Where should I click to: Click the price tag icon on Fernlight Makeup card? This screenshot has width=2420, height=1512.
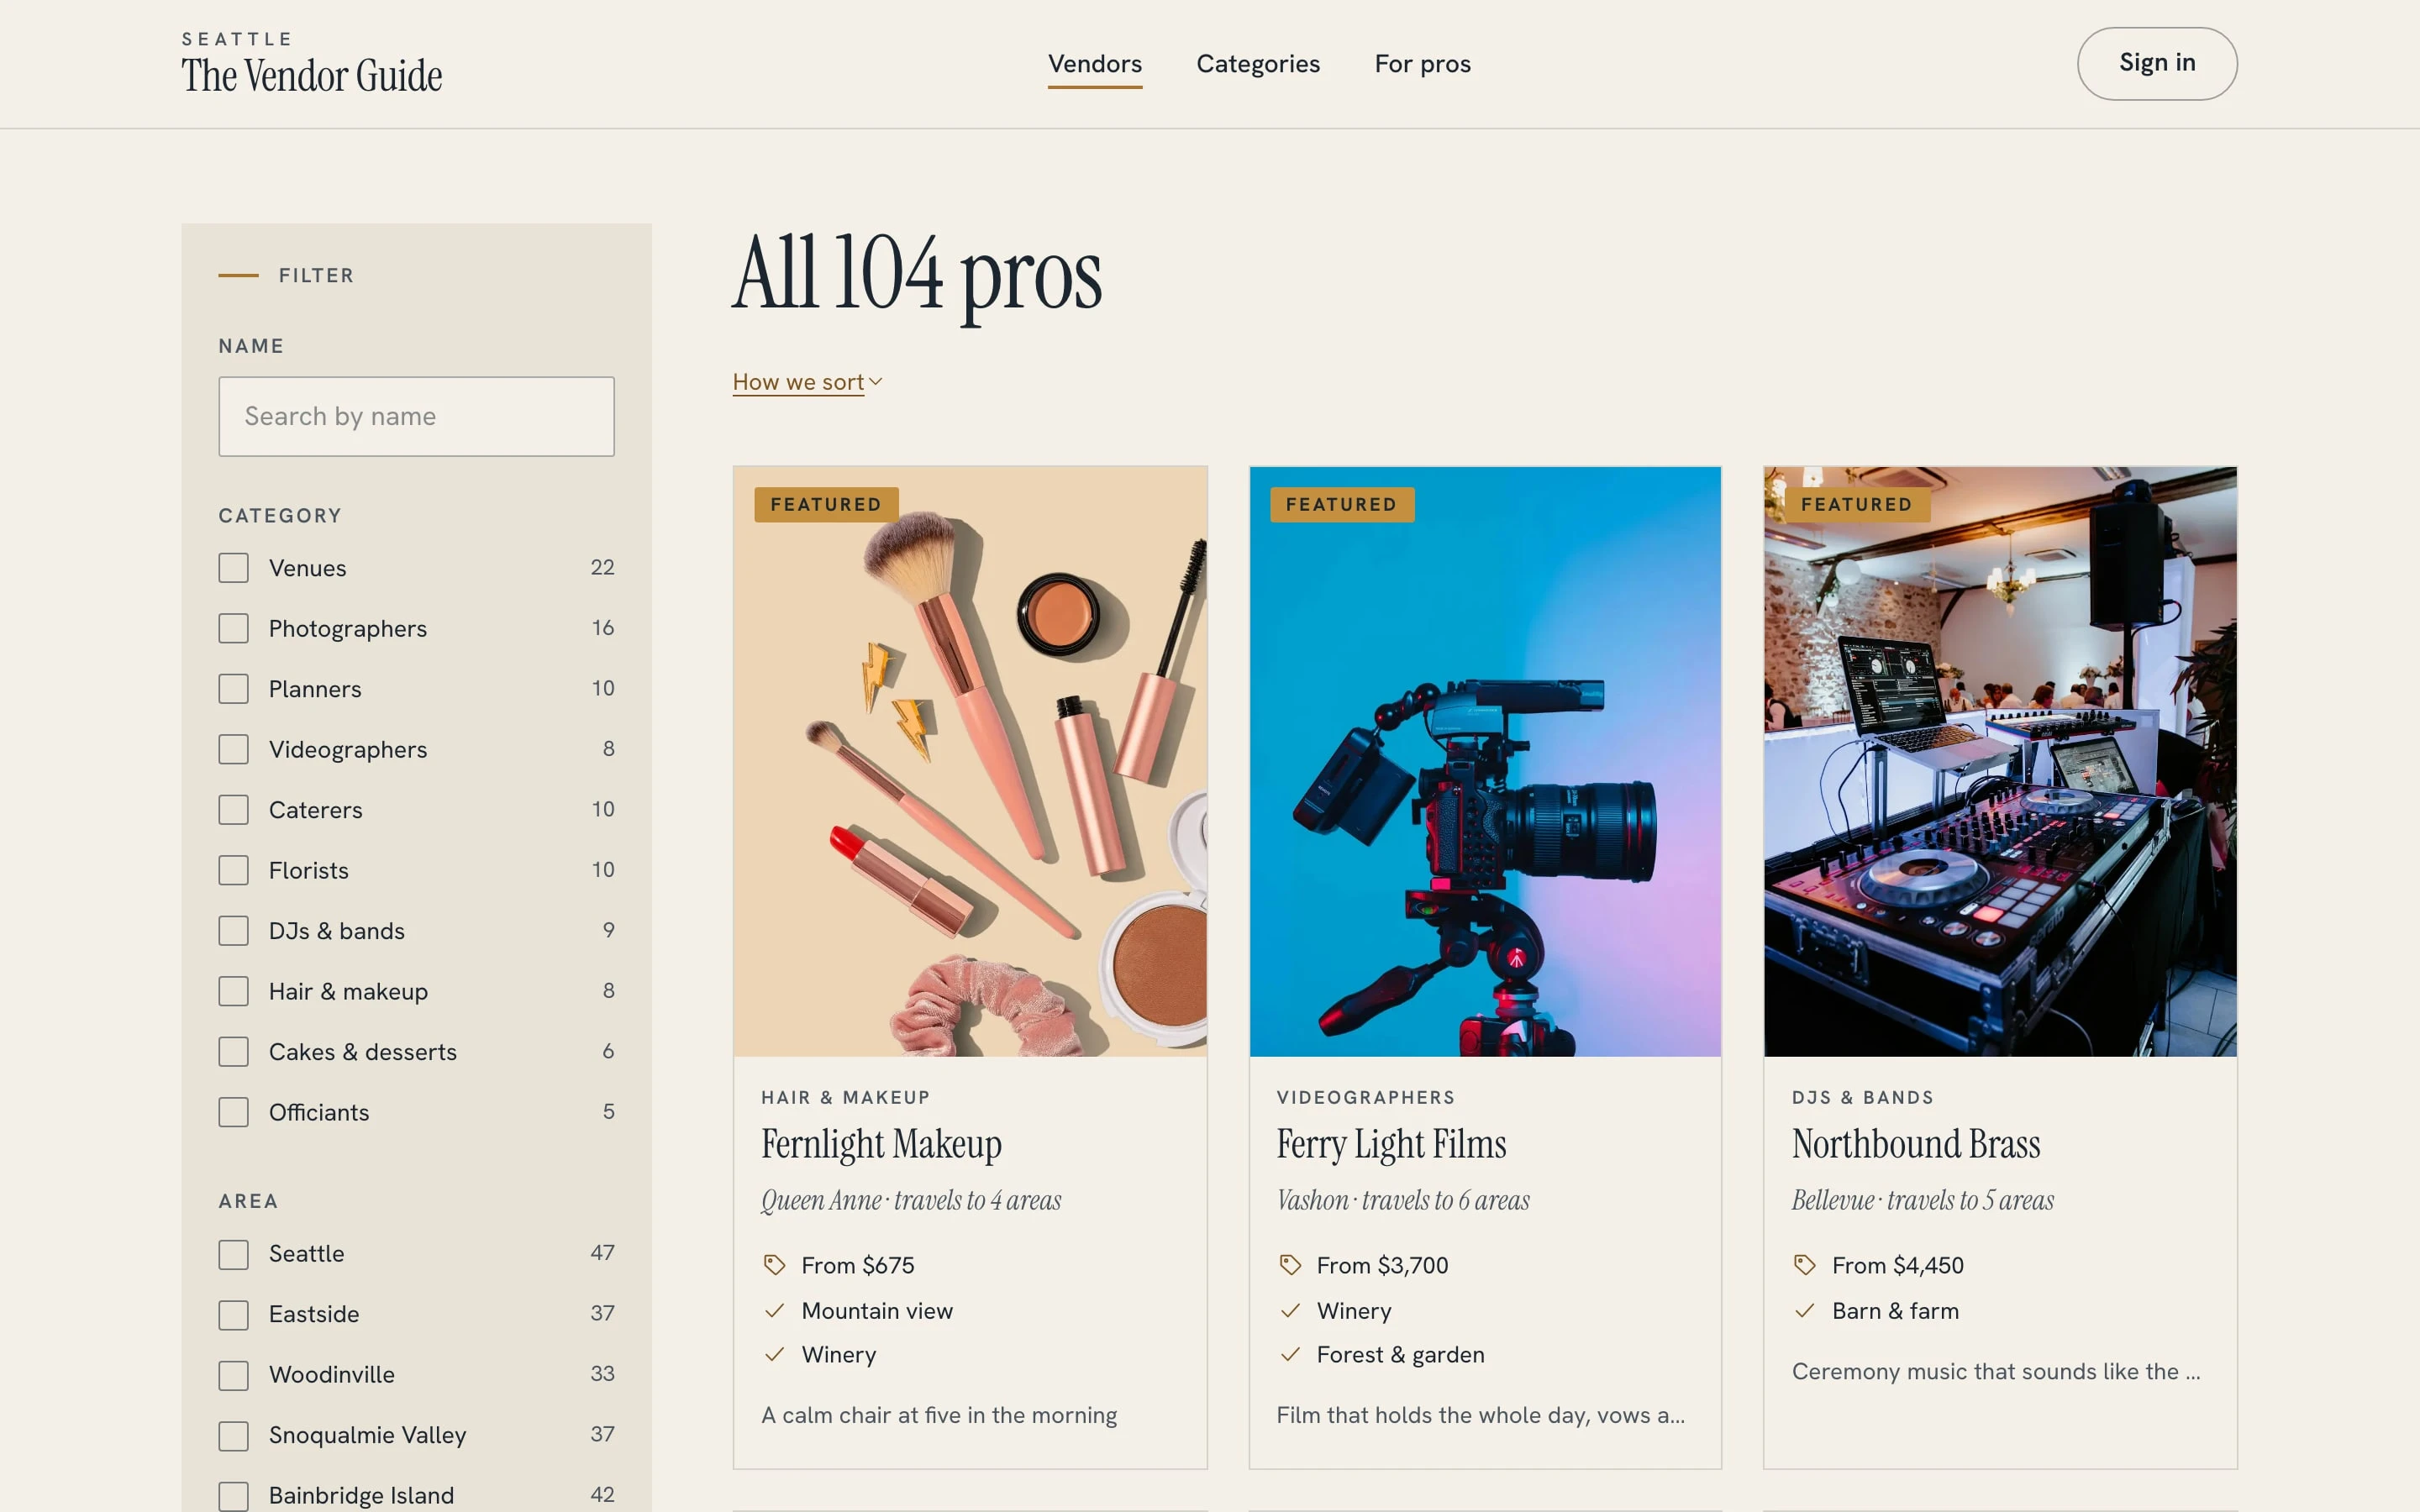(774, 1265)
